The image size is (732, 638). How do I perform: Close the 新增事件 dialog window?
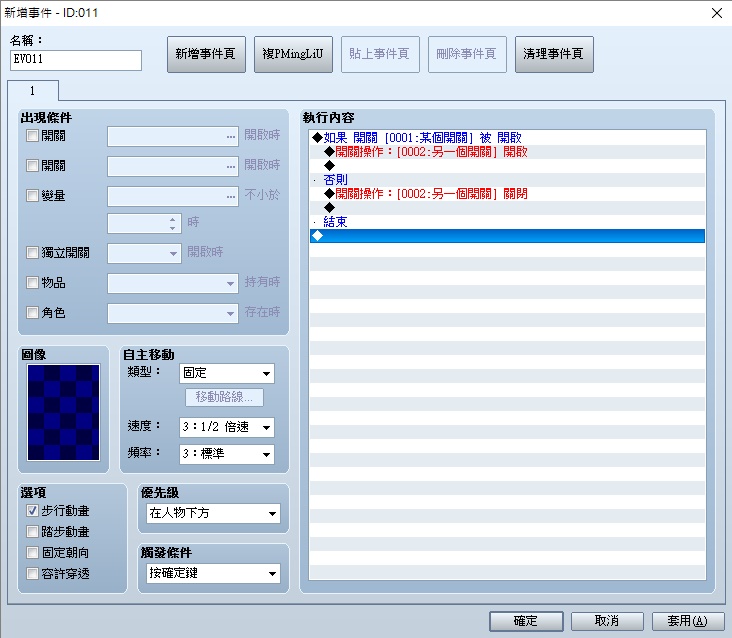click(x=717, y=13)
